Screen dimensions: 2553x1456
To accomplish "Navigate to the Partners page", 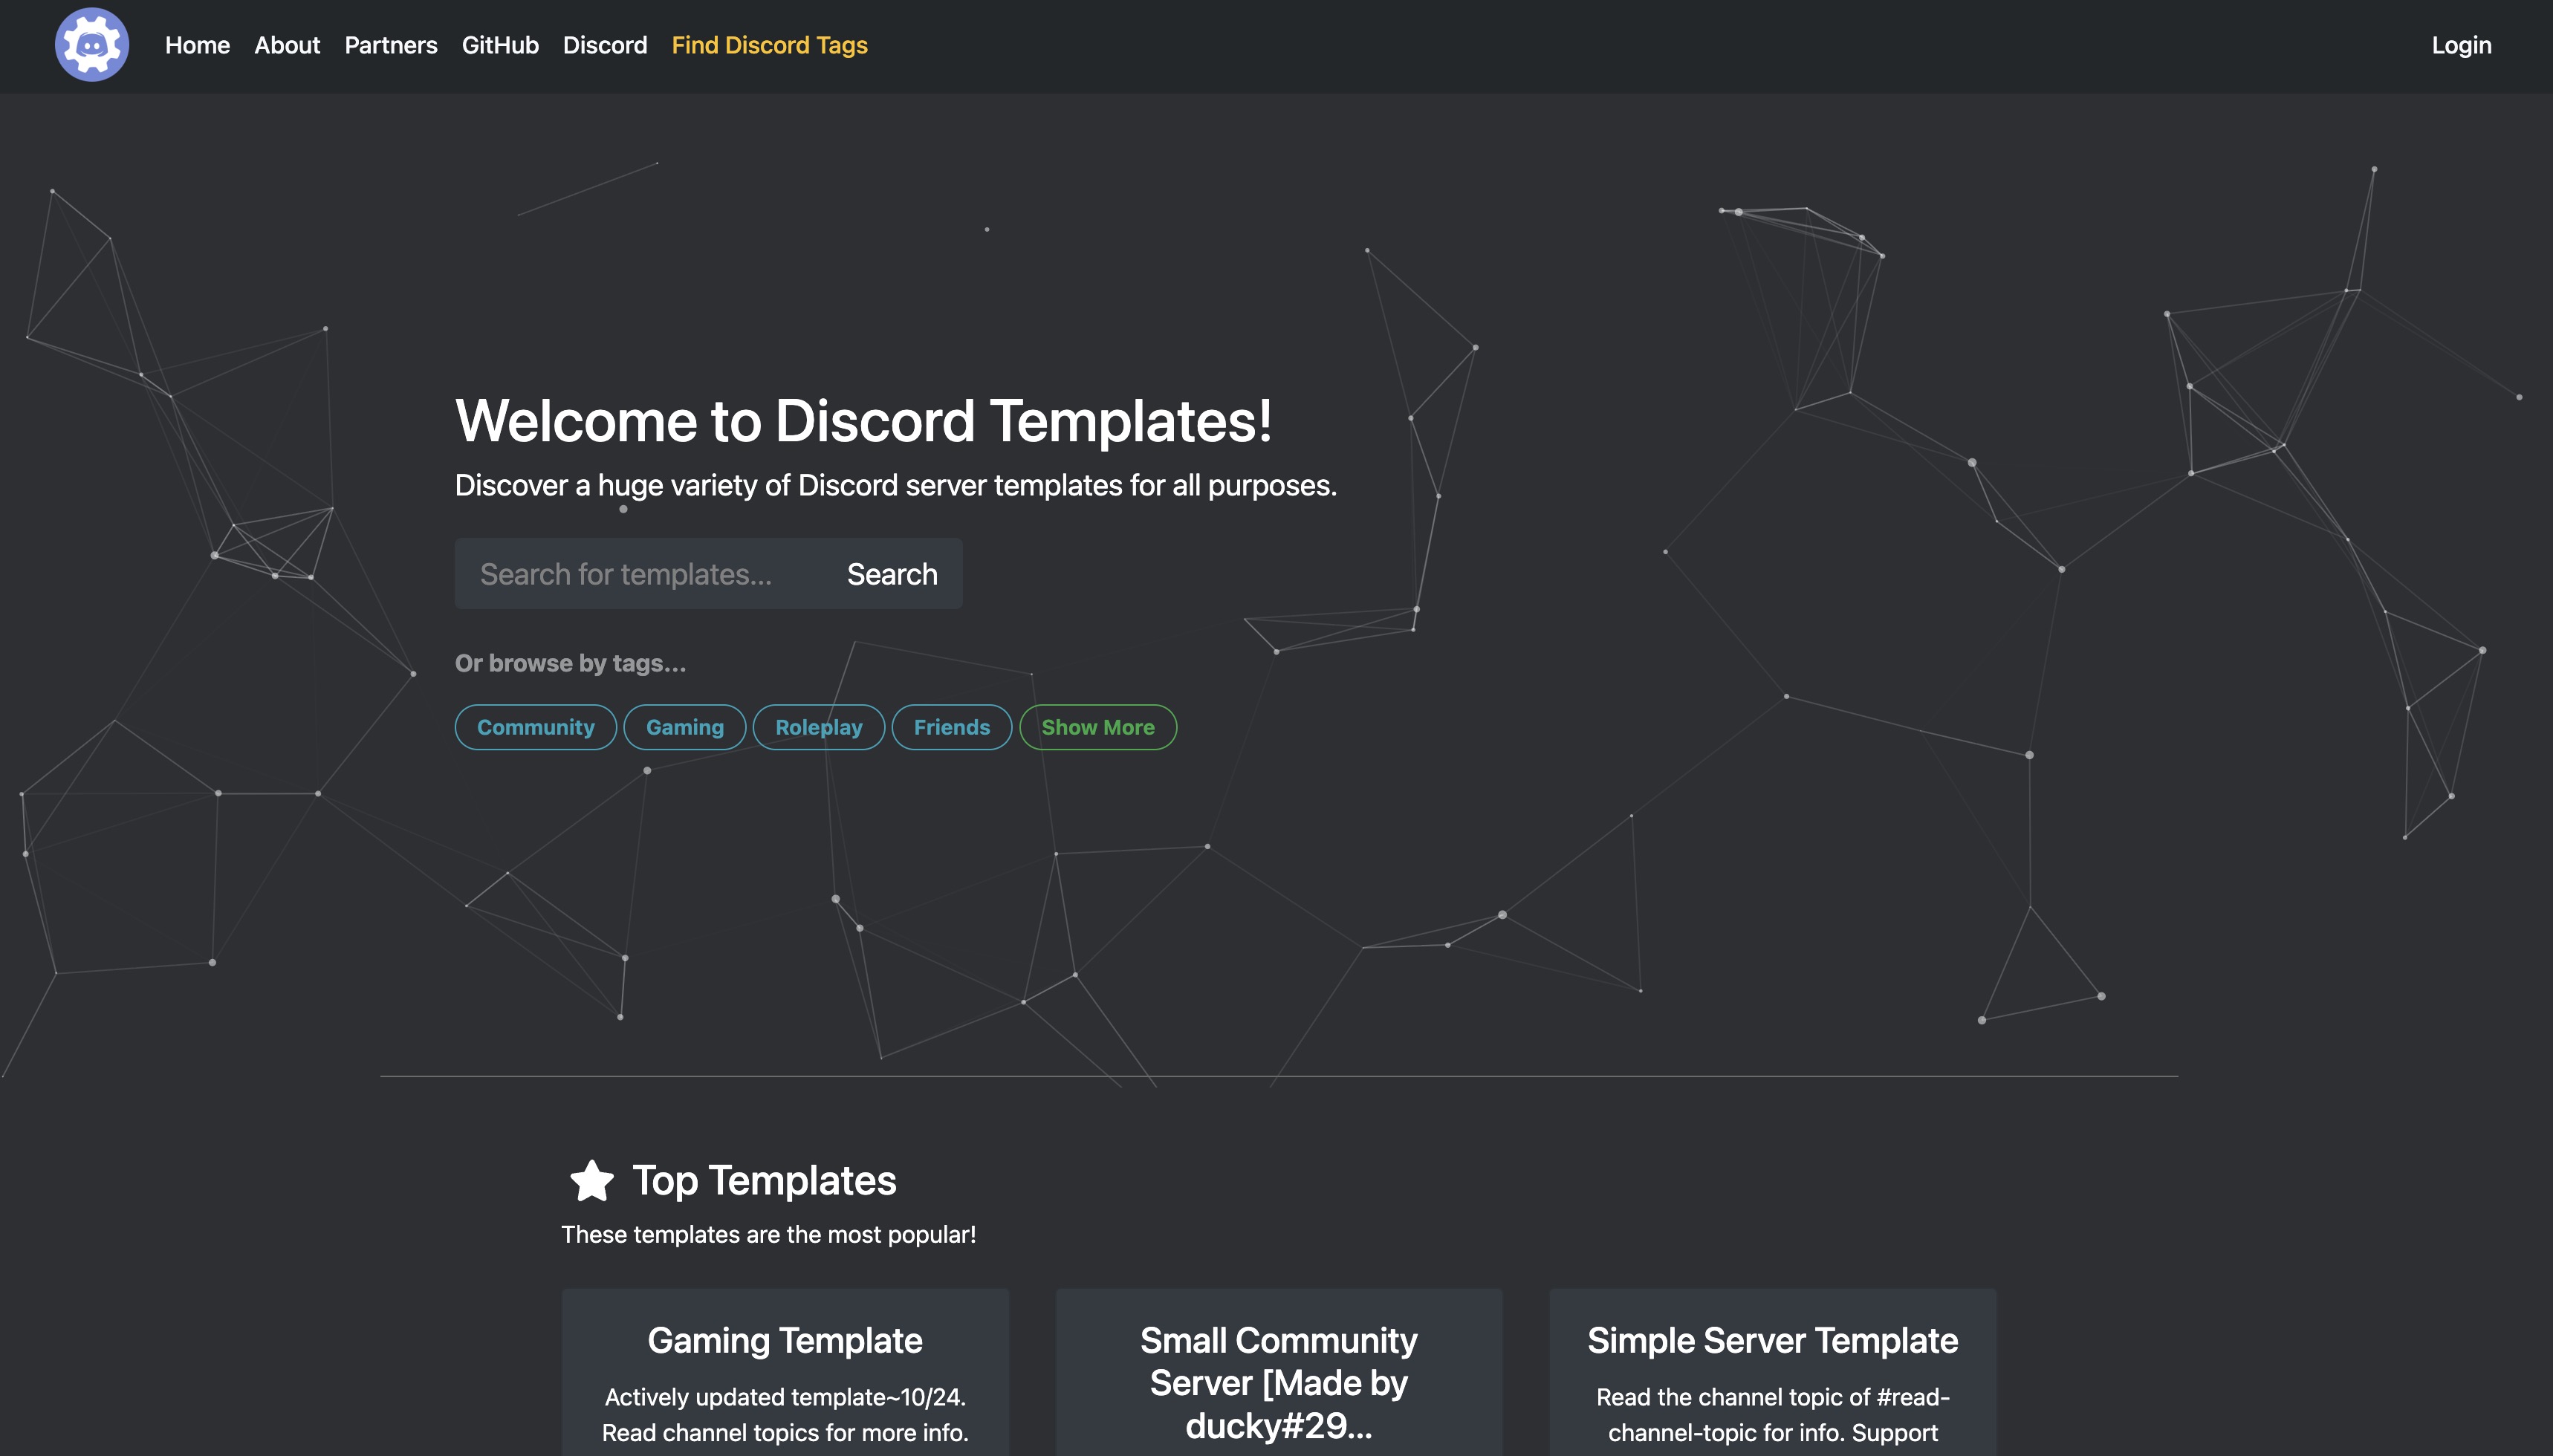I will pyautogui.click(x=391, y=46).
